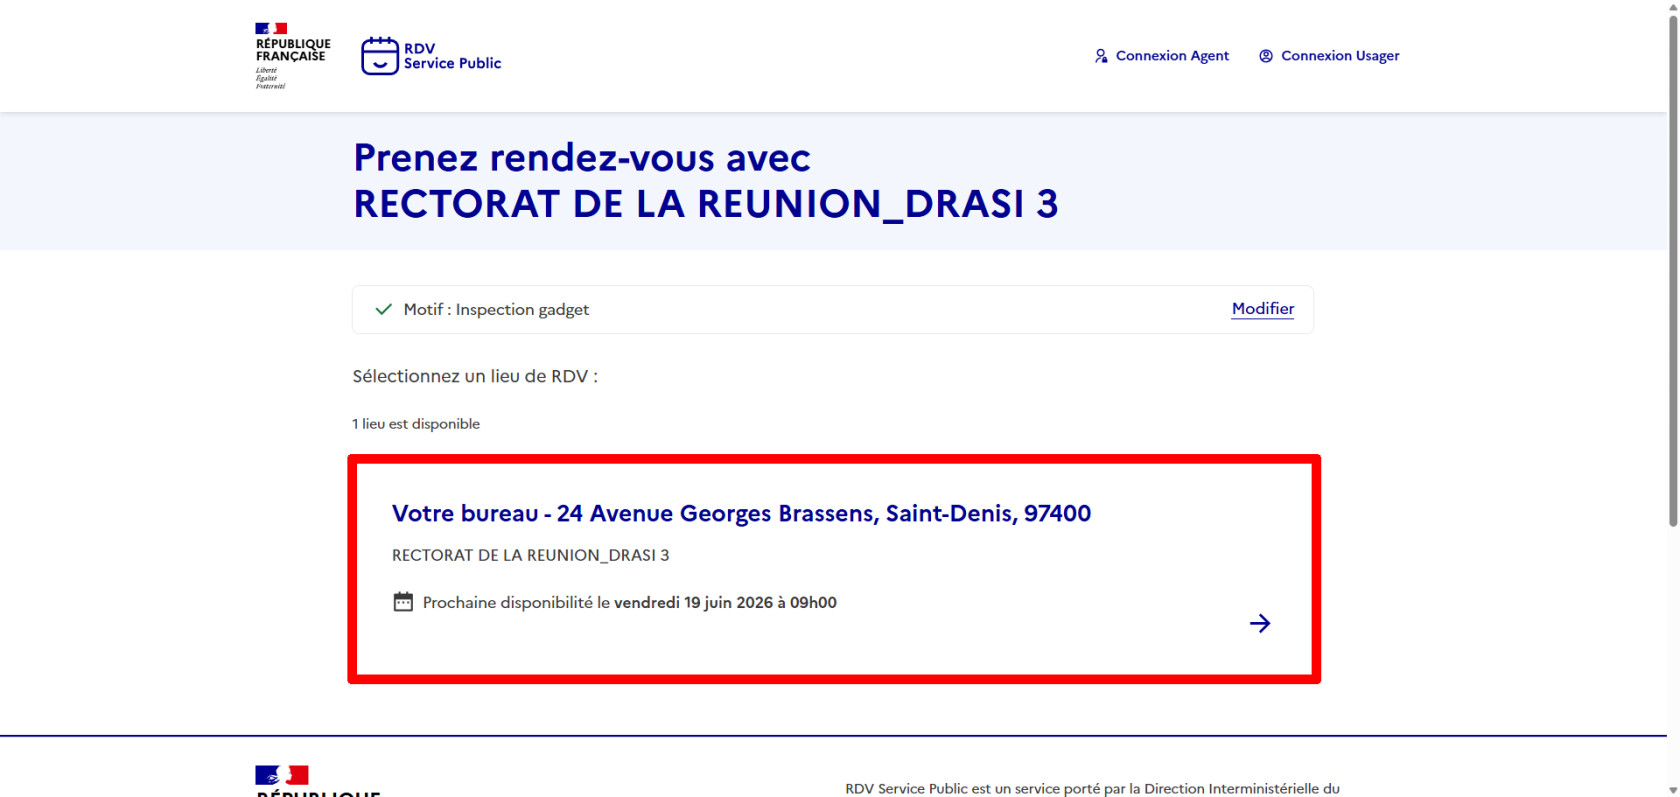Click 'Motif : Inspection gadget' text

coord(496,310)
